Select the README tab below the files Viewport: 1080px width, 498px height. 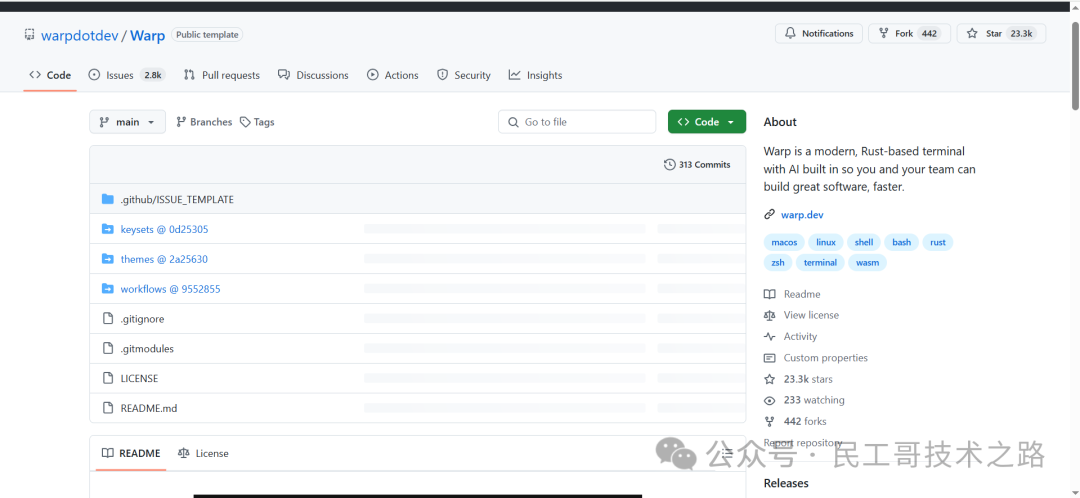coord(131,453)
